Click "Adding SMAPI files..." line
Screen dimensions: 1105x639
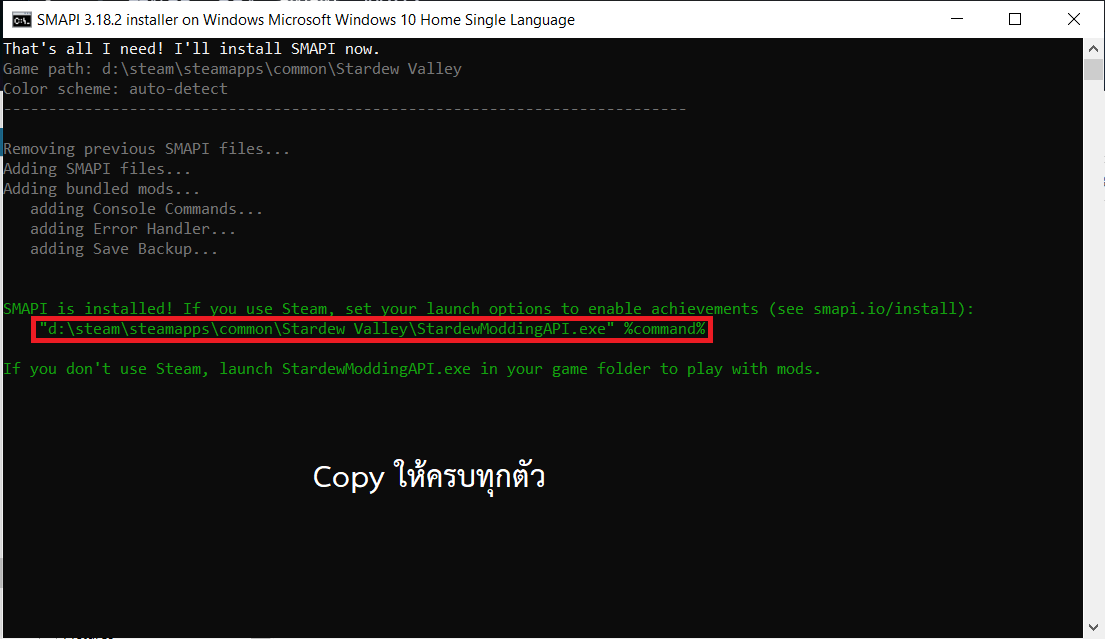(97, 168)
